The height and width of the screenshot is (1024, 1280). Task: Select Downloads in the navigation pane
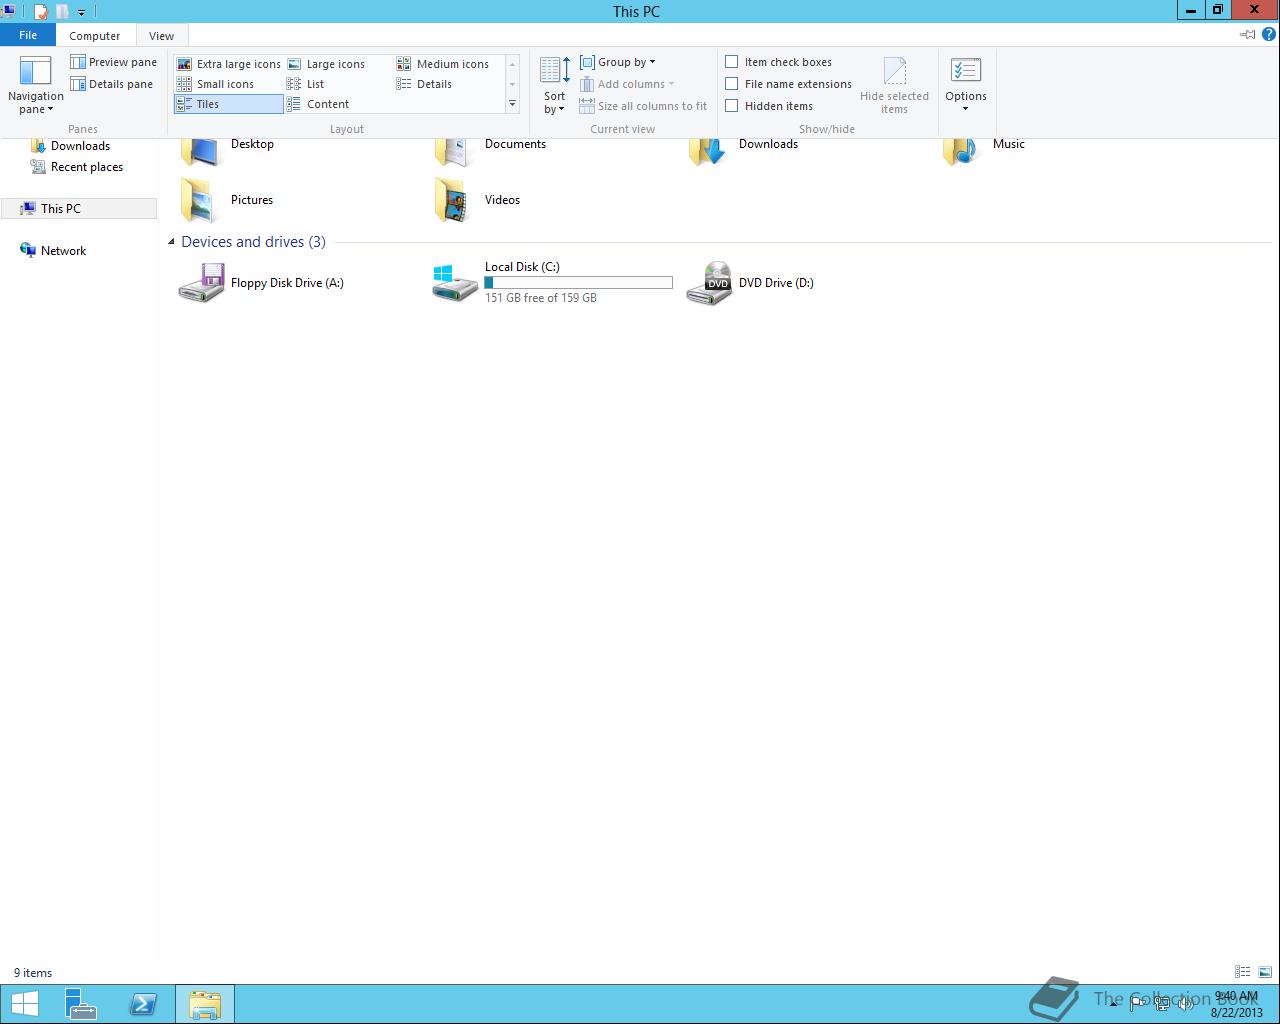click(x=80, y=146)
